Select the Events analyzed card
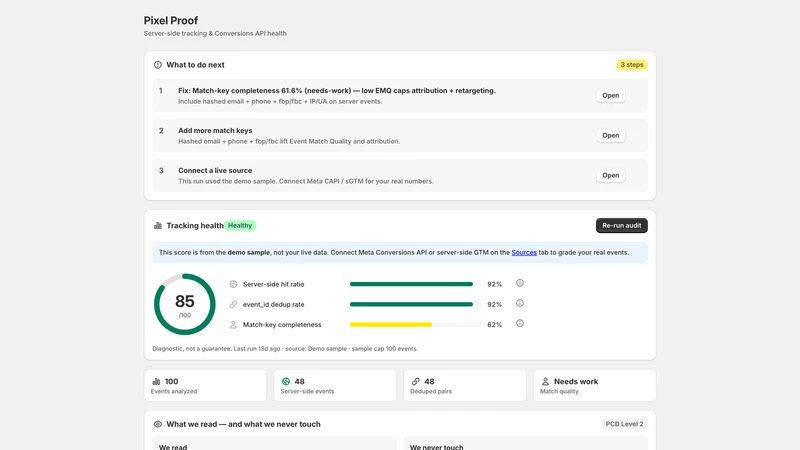Image resolution: width=800 pixels, height=450 pixels. point(205,385)
